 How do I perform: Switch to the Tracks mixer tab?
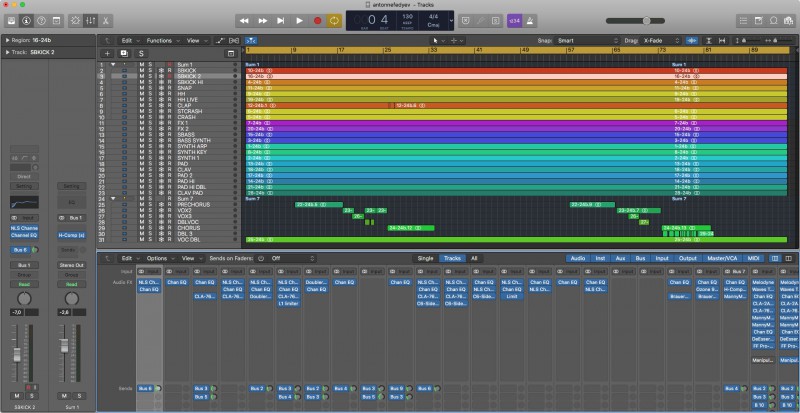pyautogui.click(x=453, y=258)
